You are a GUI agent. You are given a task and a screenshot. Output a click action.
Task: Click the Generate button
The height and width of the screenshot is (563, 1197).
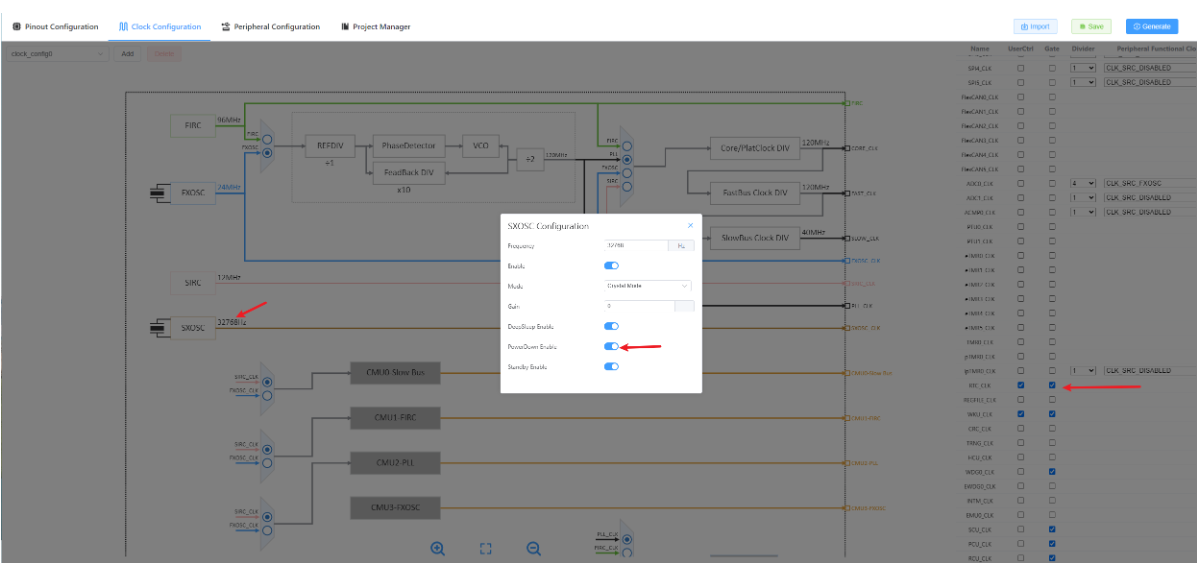(x=1151, y=27)
